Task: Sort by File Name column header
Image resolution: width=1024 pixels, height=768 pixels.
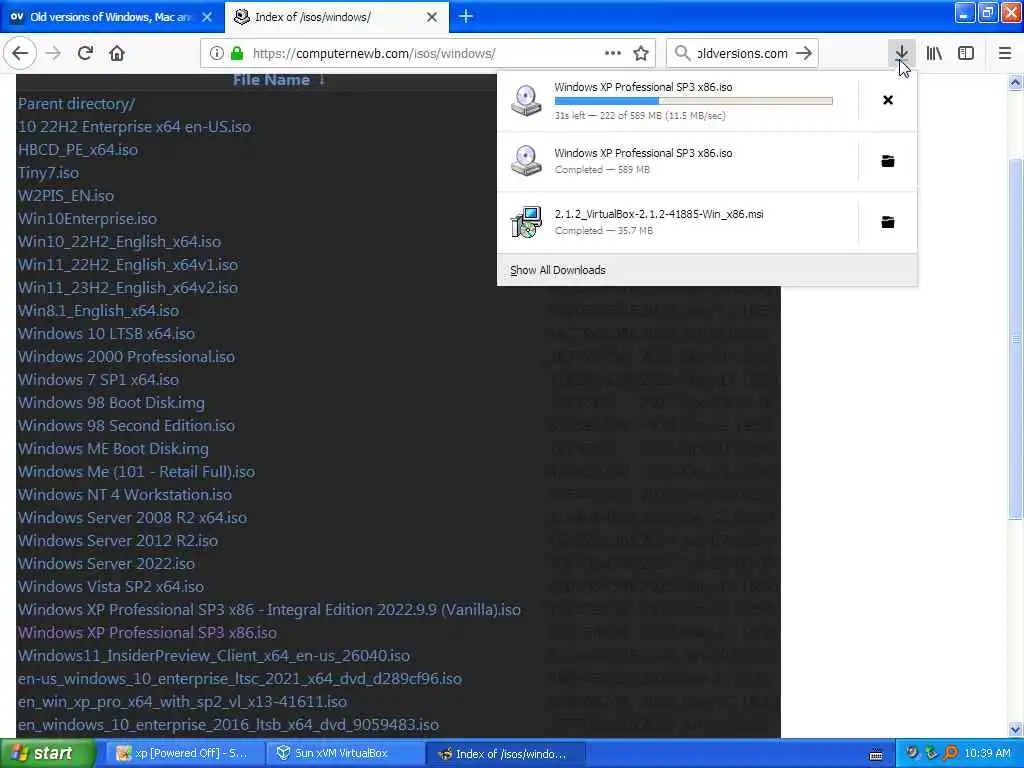Action: click(271, 80)
